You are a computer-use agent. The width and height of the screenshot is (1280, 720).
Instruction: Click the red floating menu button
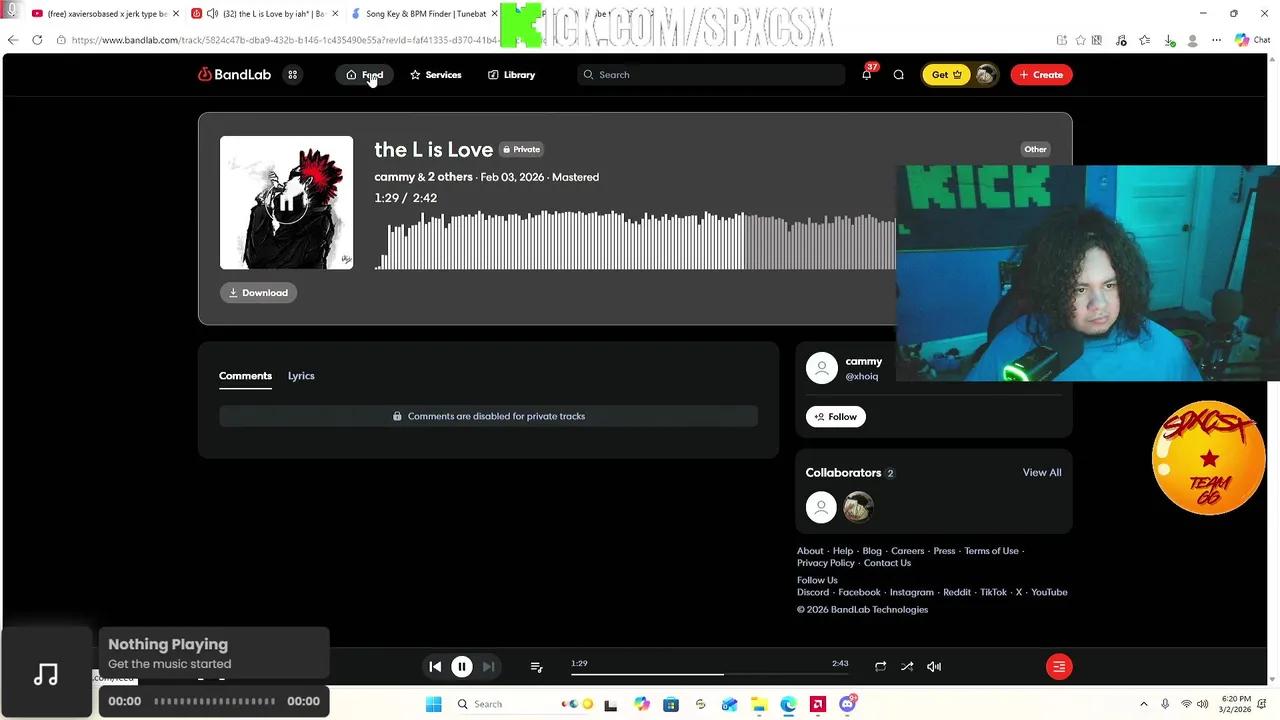pos(1059,667)
